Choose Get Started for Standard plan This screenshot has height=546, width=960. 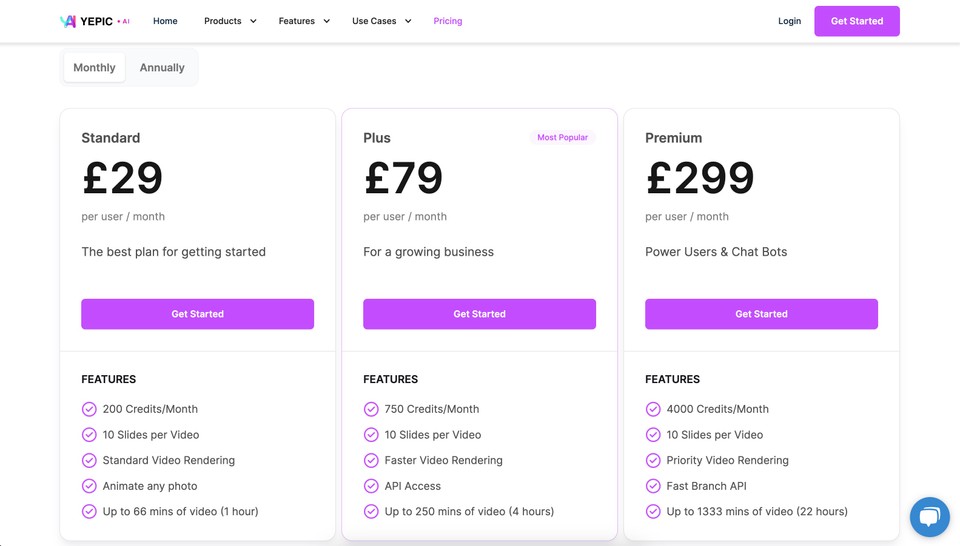point(198,314)
